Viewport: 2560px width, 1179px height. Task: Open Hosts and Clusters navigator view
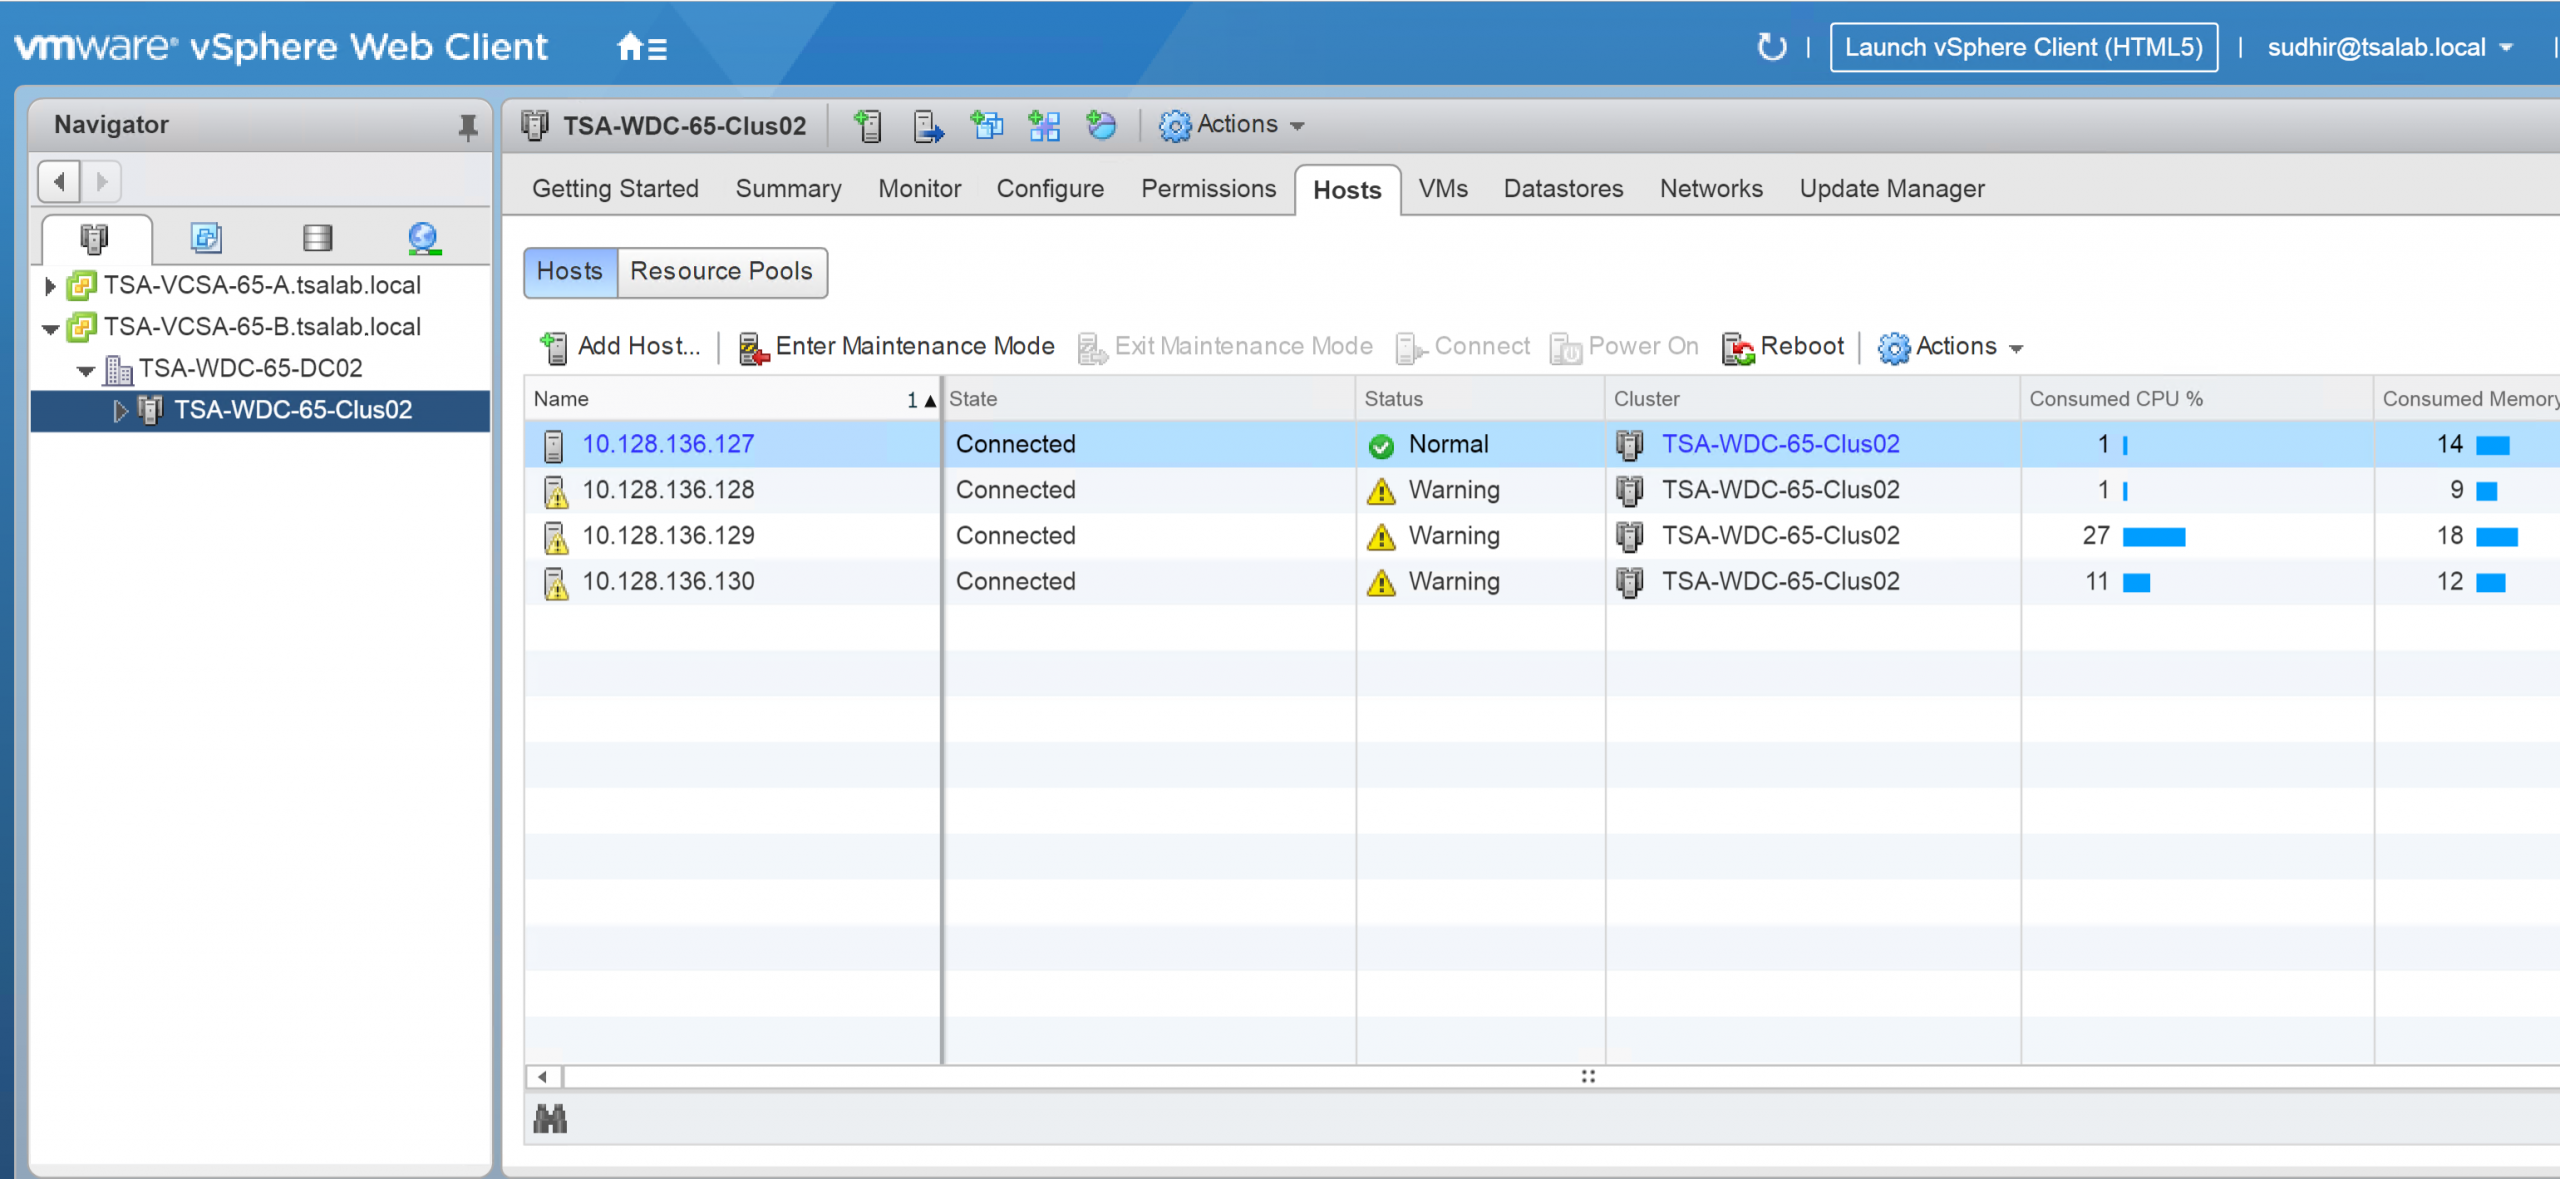point(94,238)
